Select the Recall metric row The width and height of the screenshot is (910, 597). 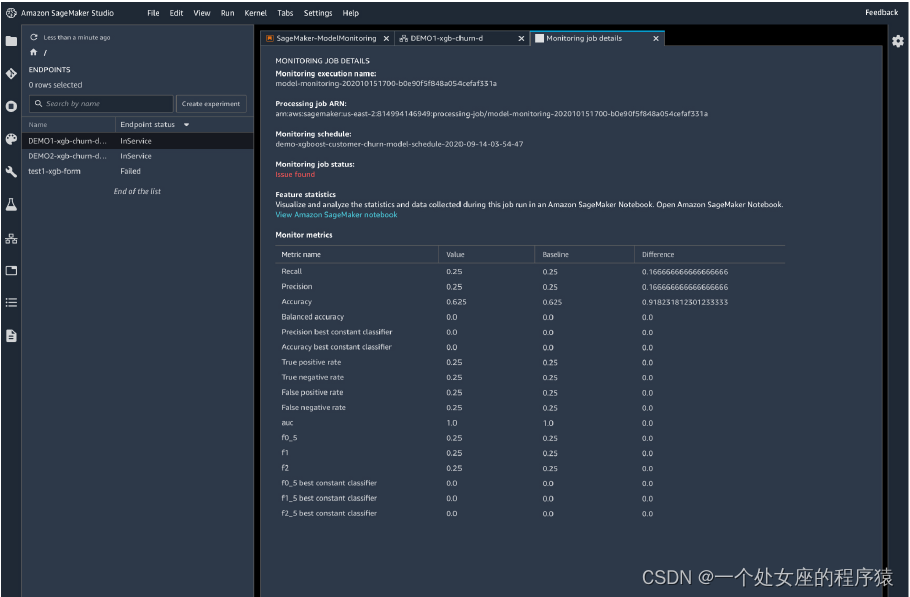pyautogui.click(x=530, y=272)
